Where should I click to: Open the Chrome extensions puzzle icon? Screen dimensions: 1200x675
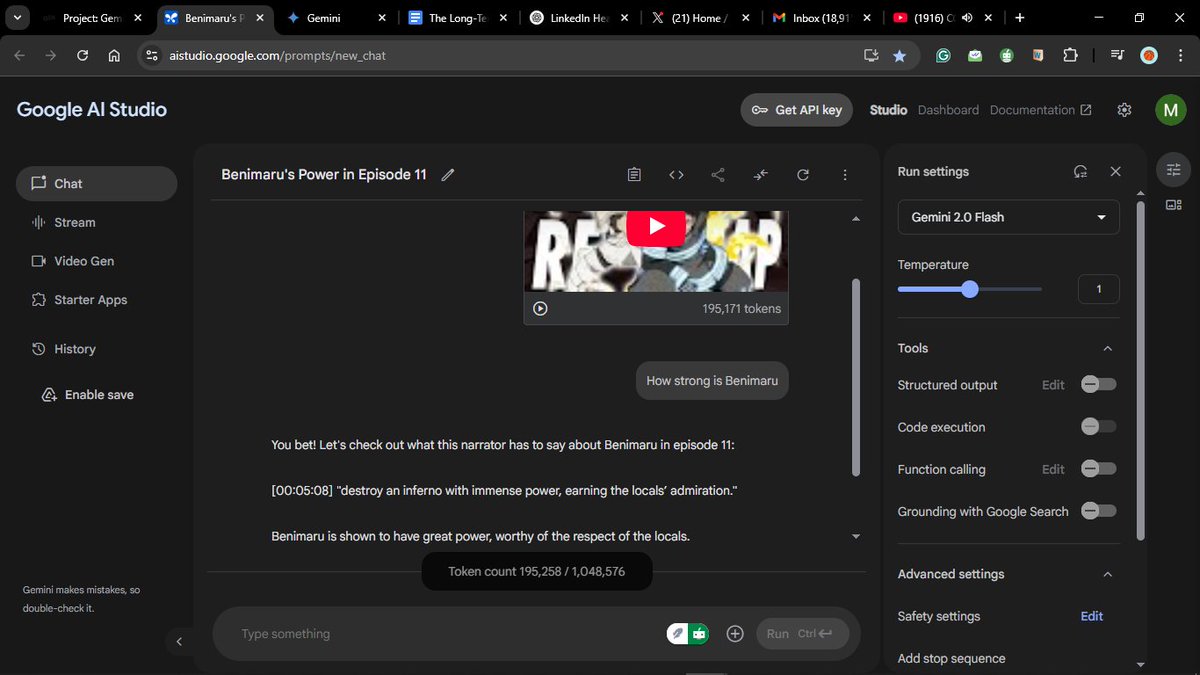tap(1071, 56)
